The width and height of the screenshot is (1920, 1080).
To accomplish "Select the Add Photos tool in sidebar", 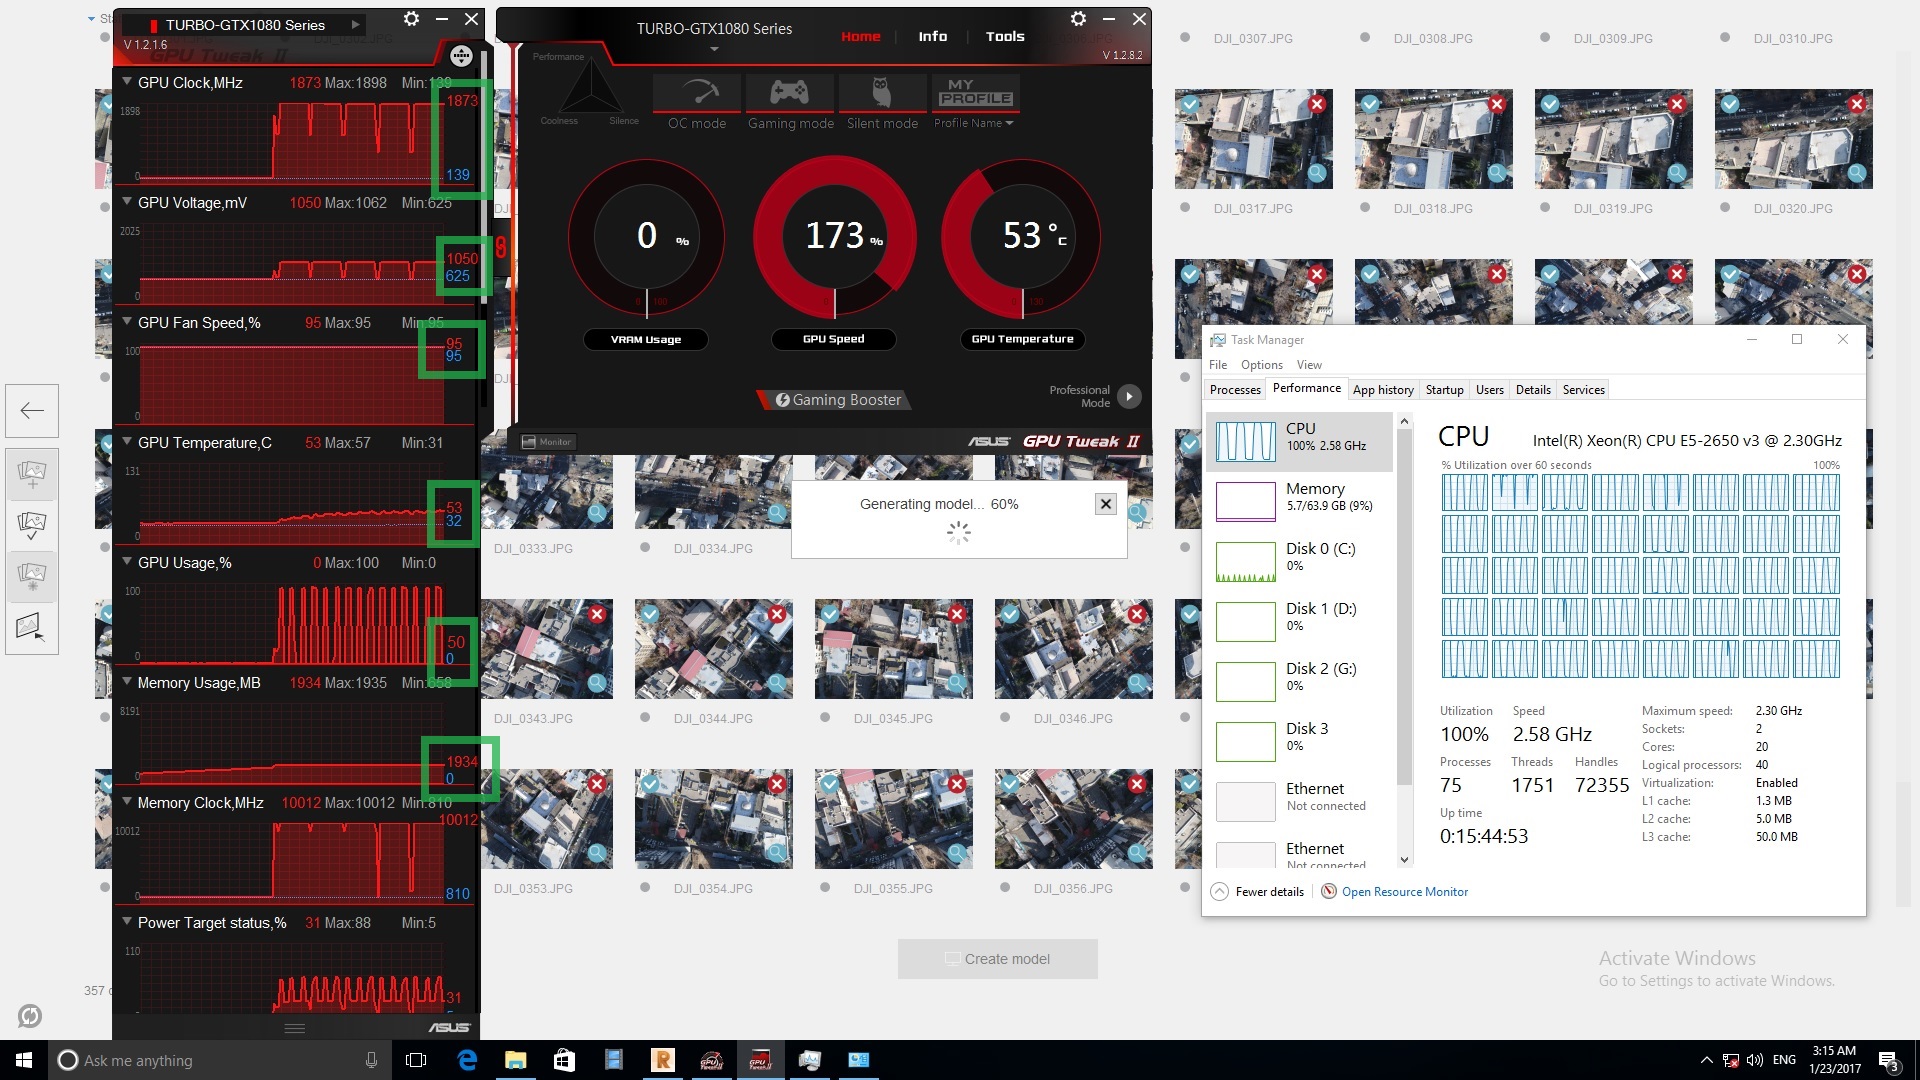I will 32,476.
